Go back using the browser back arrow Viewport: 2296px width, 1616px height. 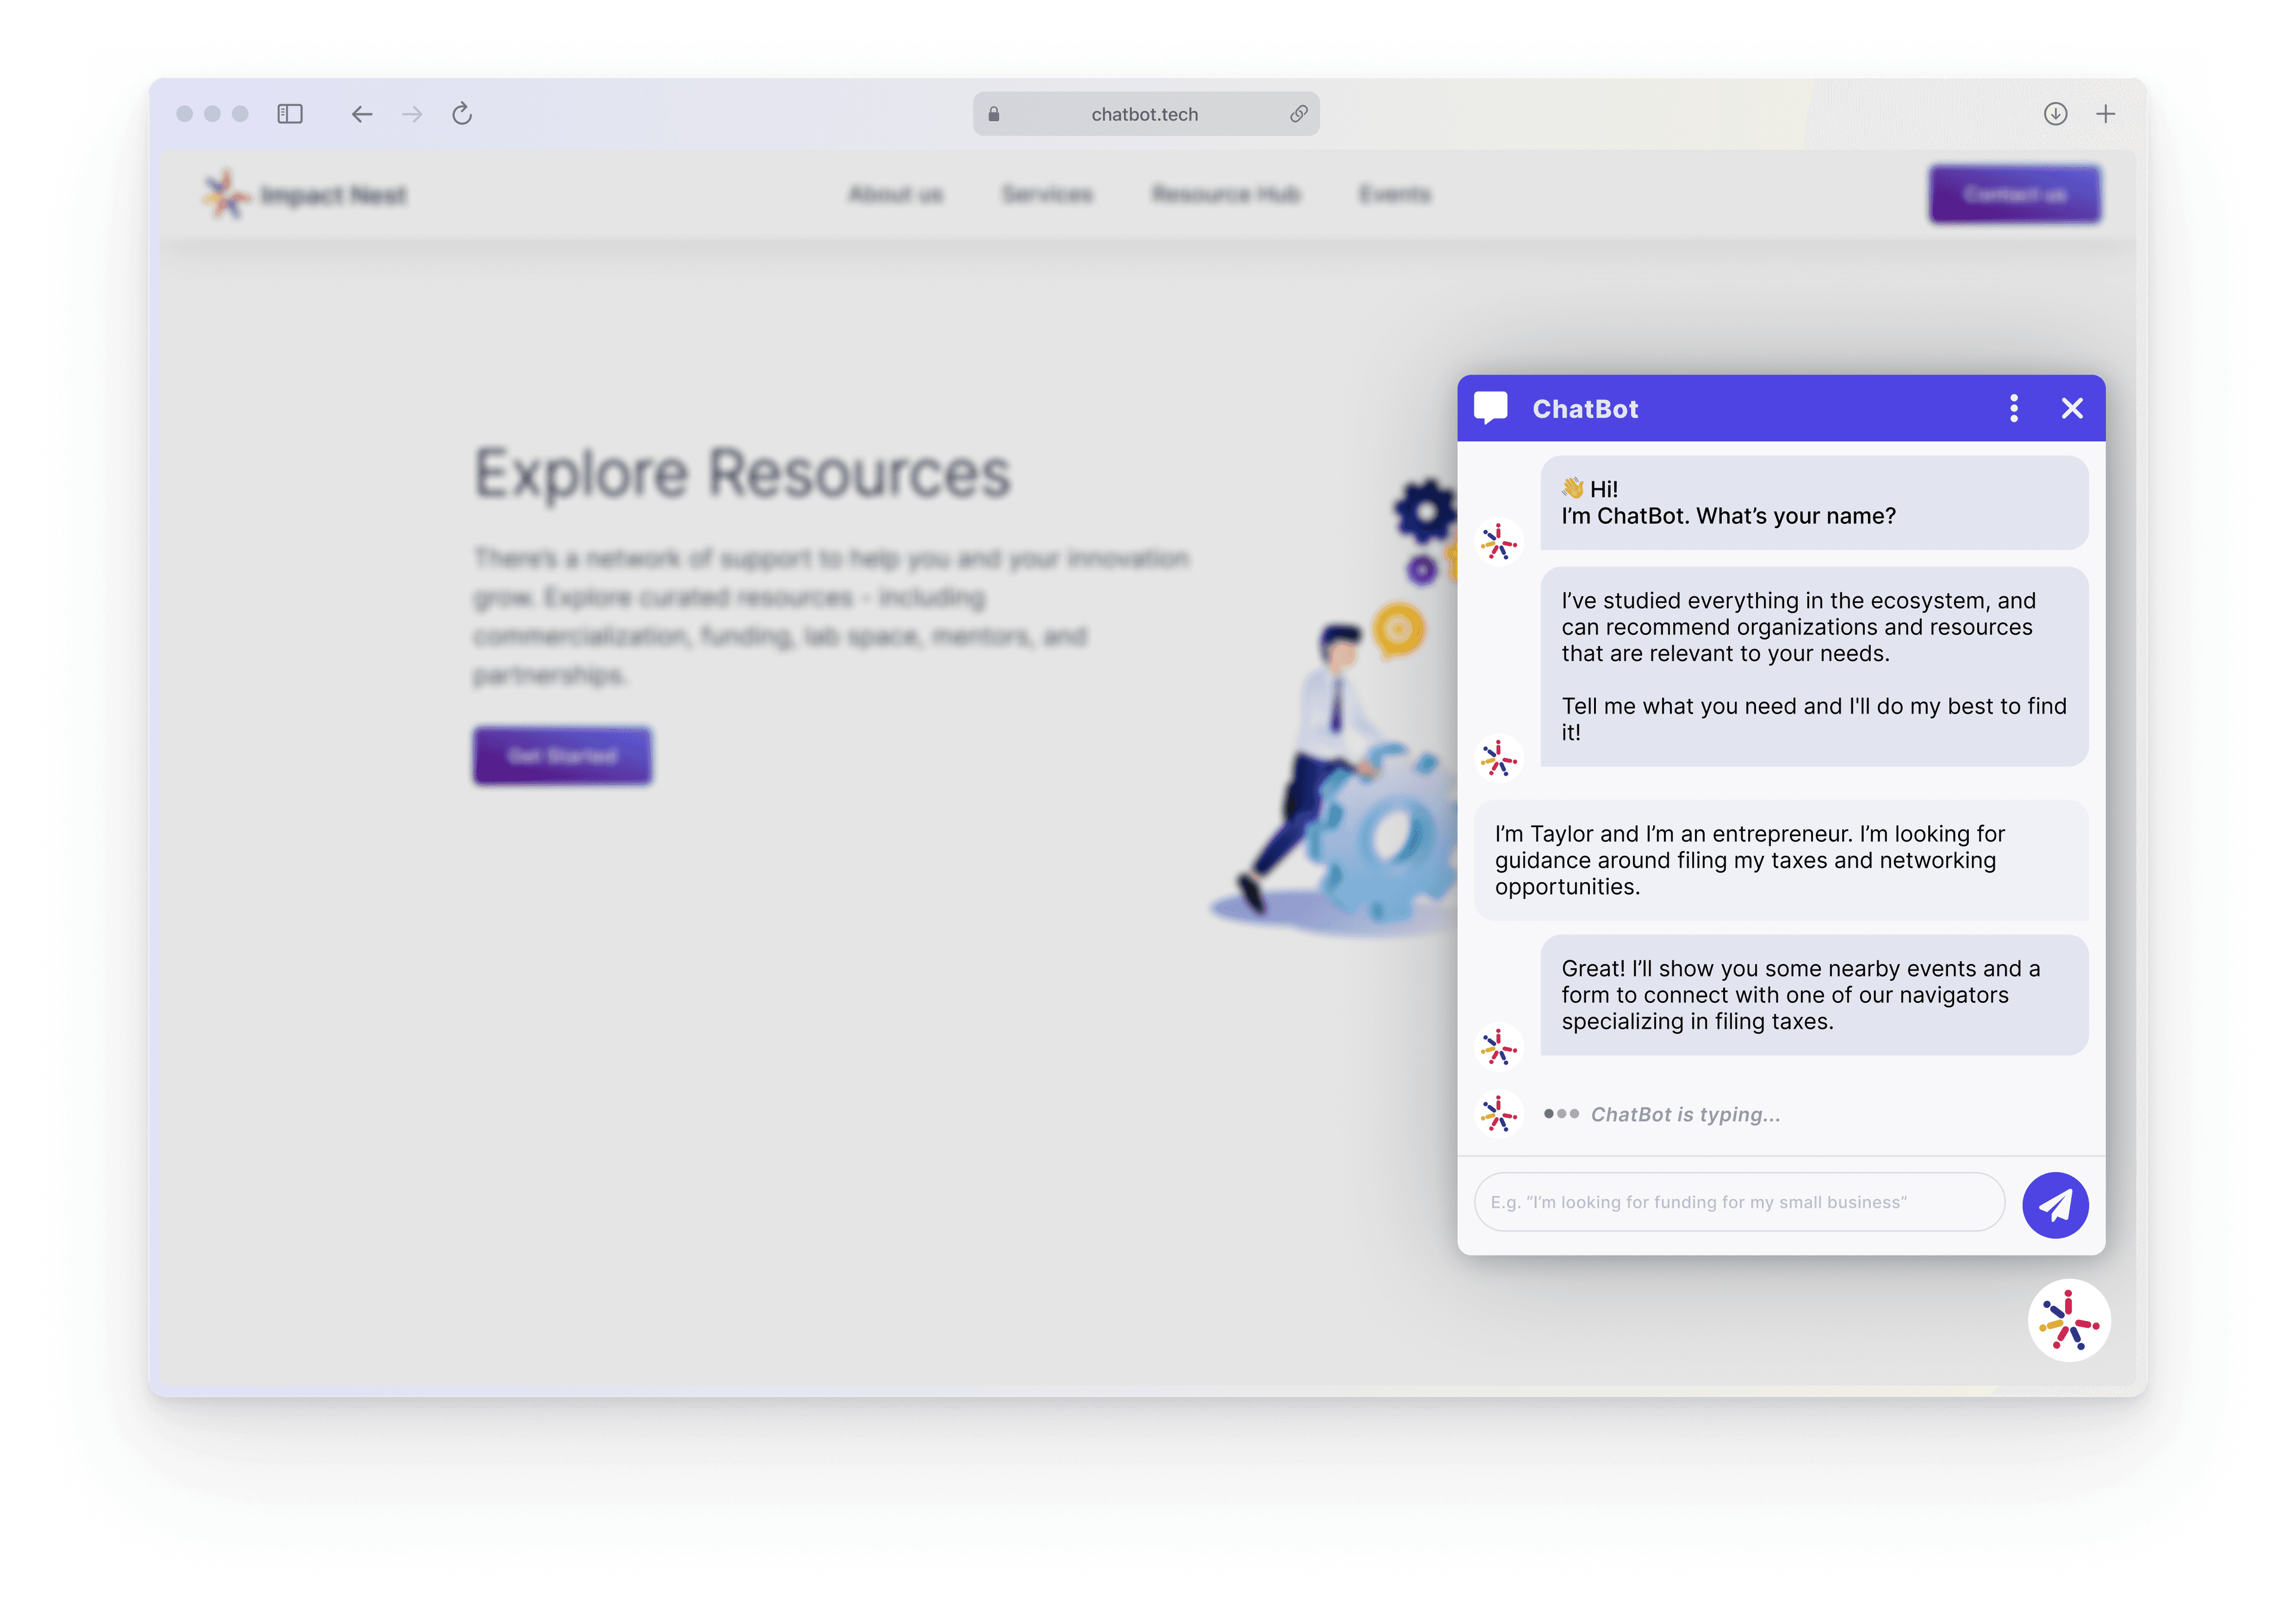coord(362,114)
